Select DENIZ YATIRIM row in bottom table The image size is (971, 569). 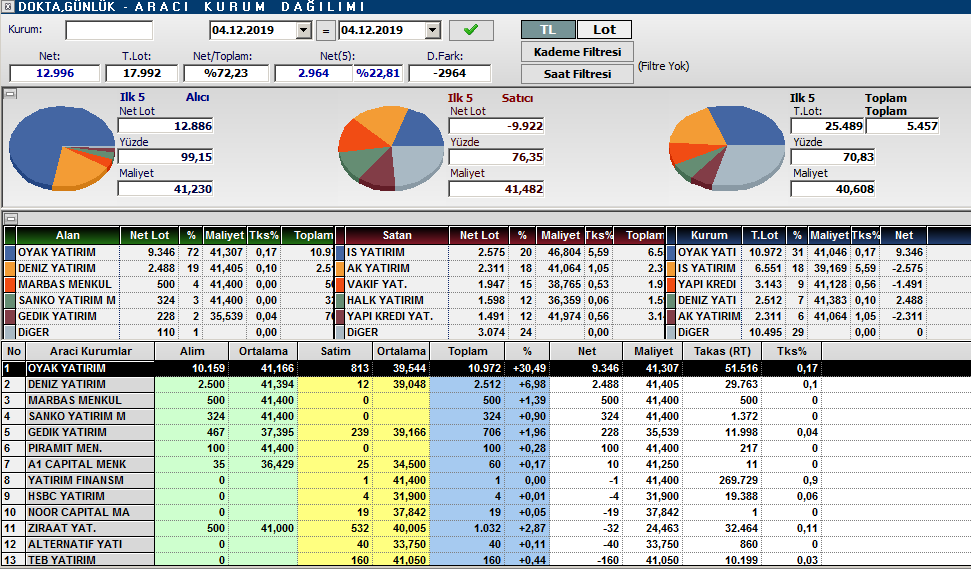pos(486,384)
